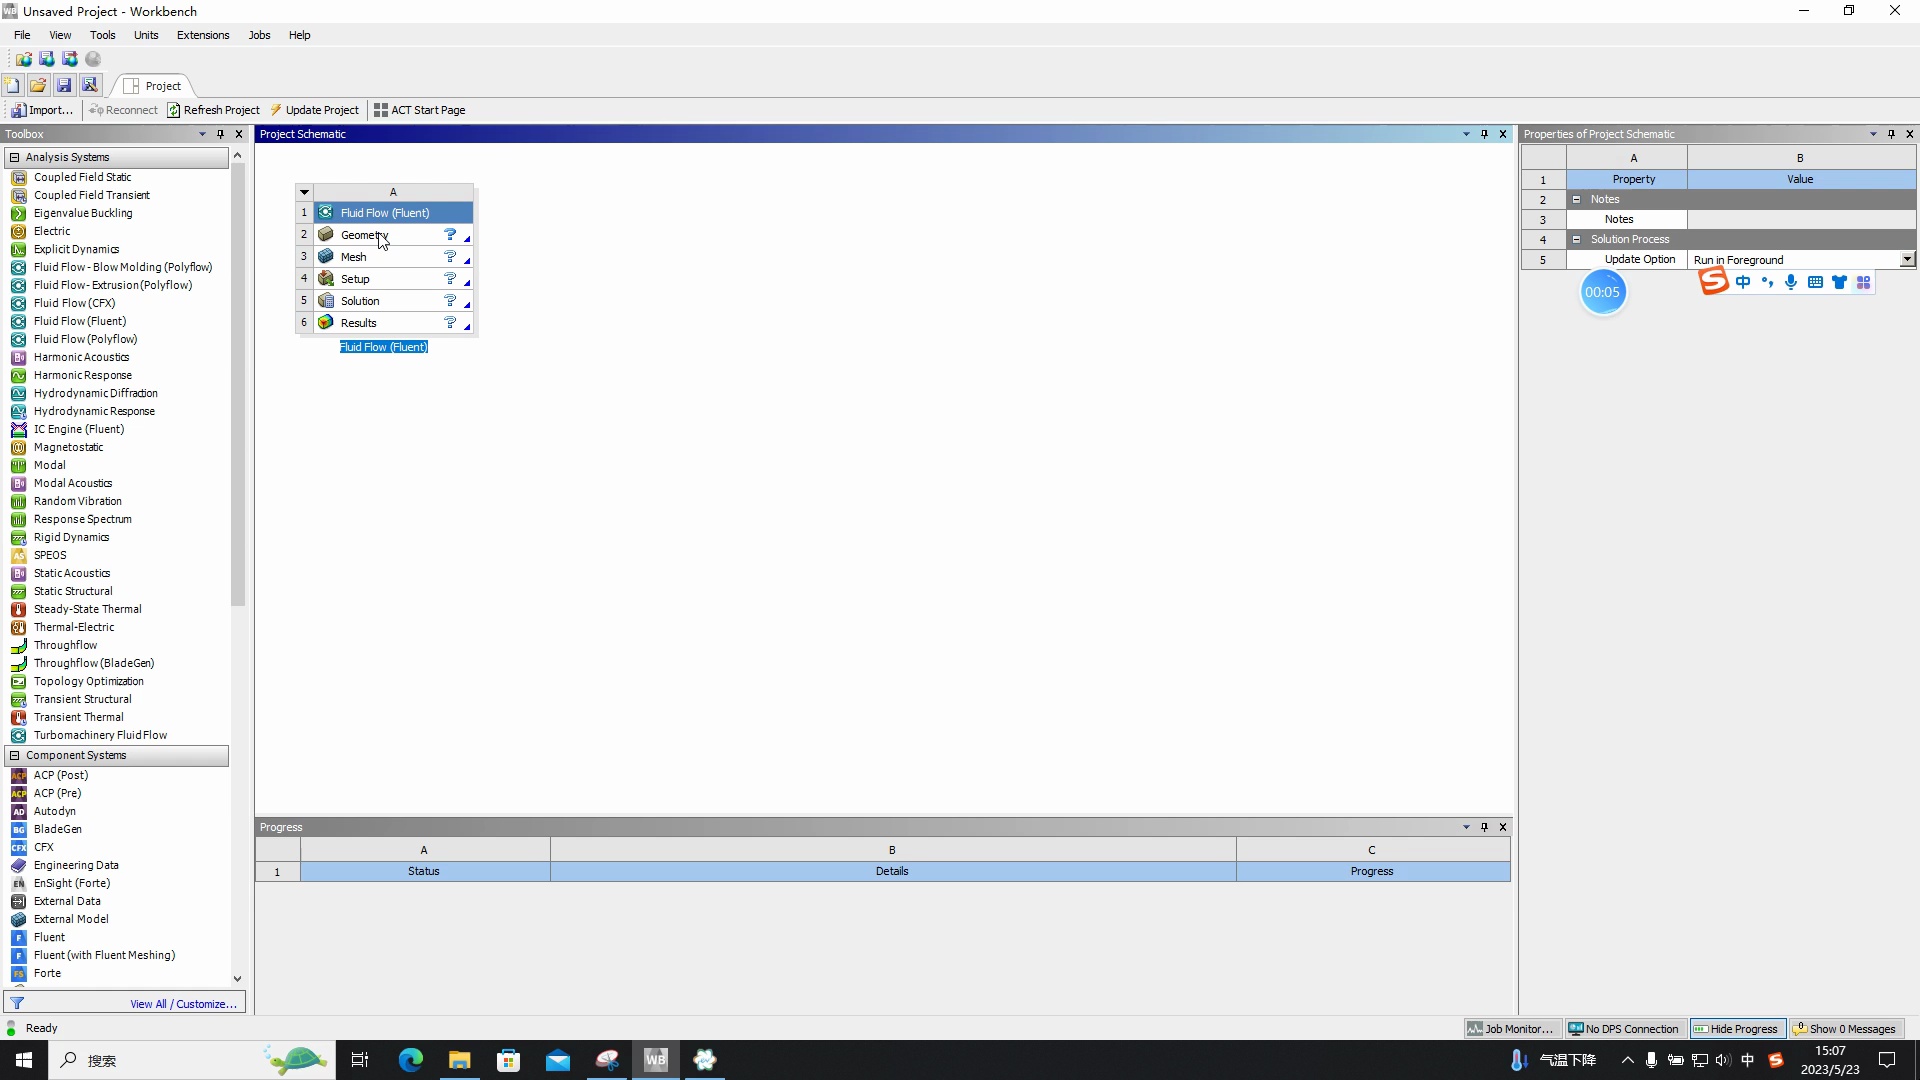1920x1080 pixels.
Task: Click the Import toolbar button
Action: click(x=42, y=110)
